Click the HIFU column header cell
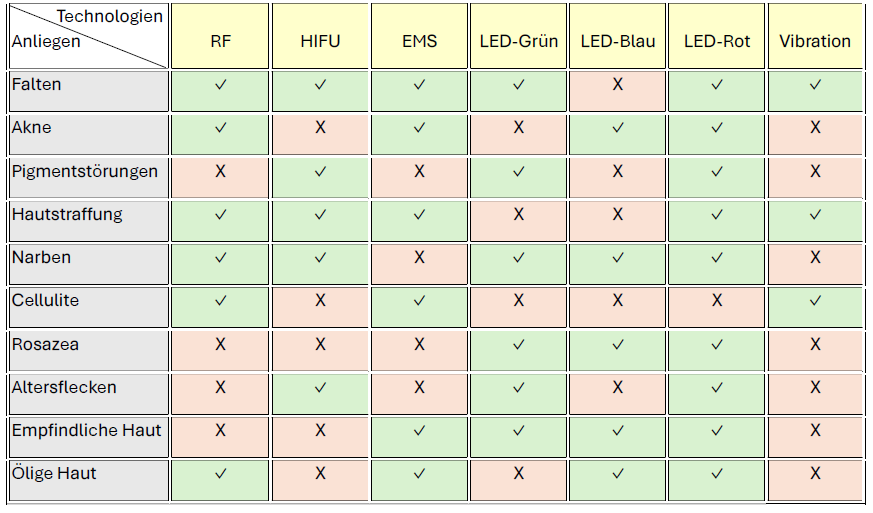This screenshot has height=513, width=873. coord(320,42)
